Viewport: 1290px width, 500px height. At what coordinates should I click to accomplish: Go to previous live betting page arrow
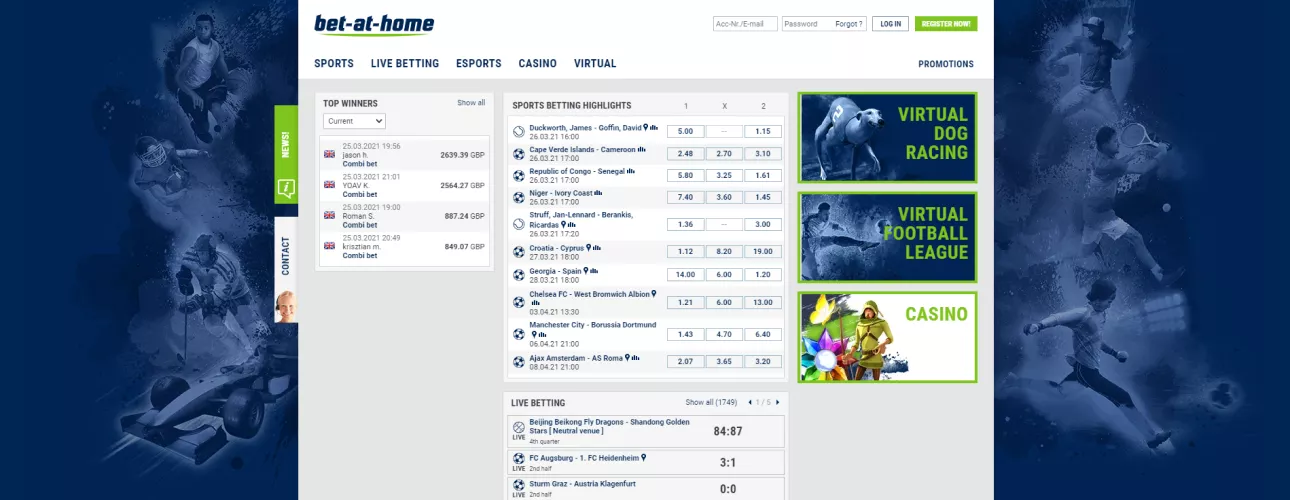click(x=750, y=402)
